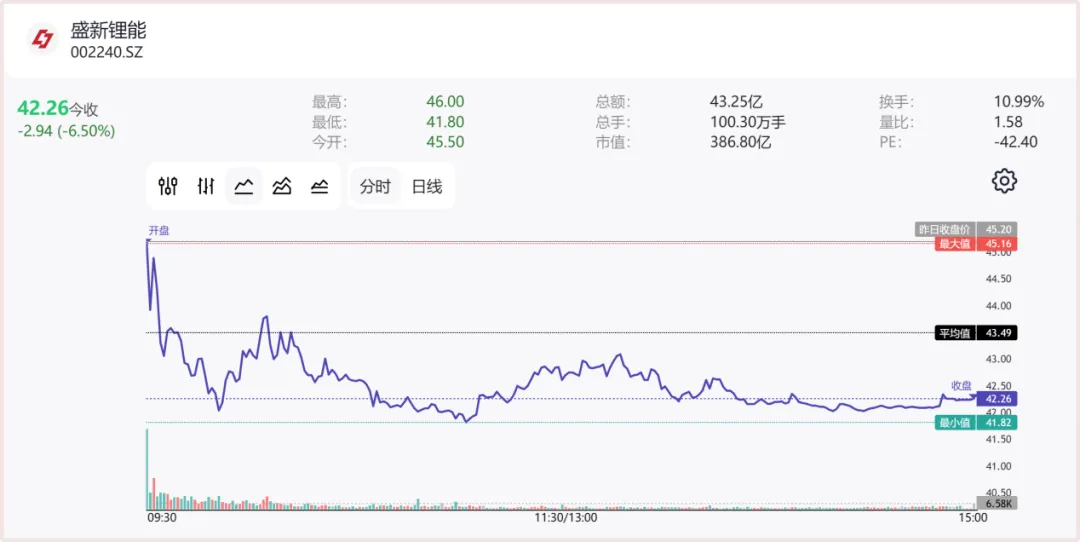Click the 换手 value 10.99%
This screenshot has height=542, width=1080.
click(x=1019, y=102)
